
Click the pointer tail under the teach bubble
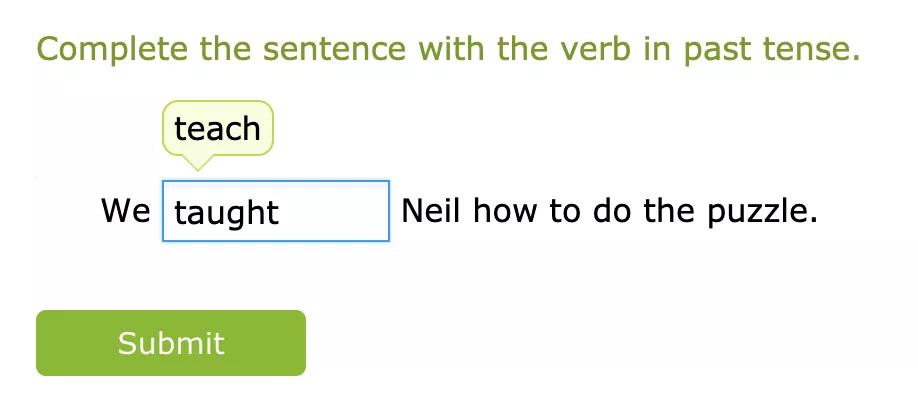pos(197,163)
